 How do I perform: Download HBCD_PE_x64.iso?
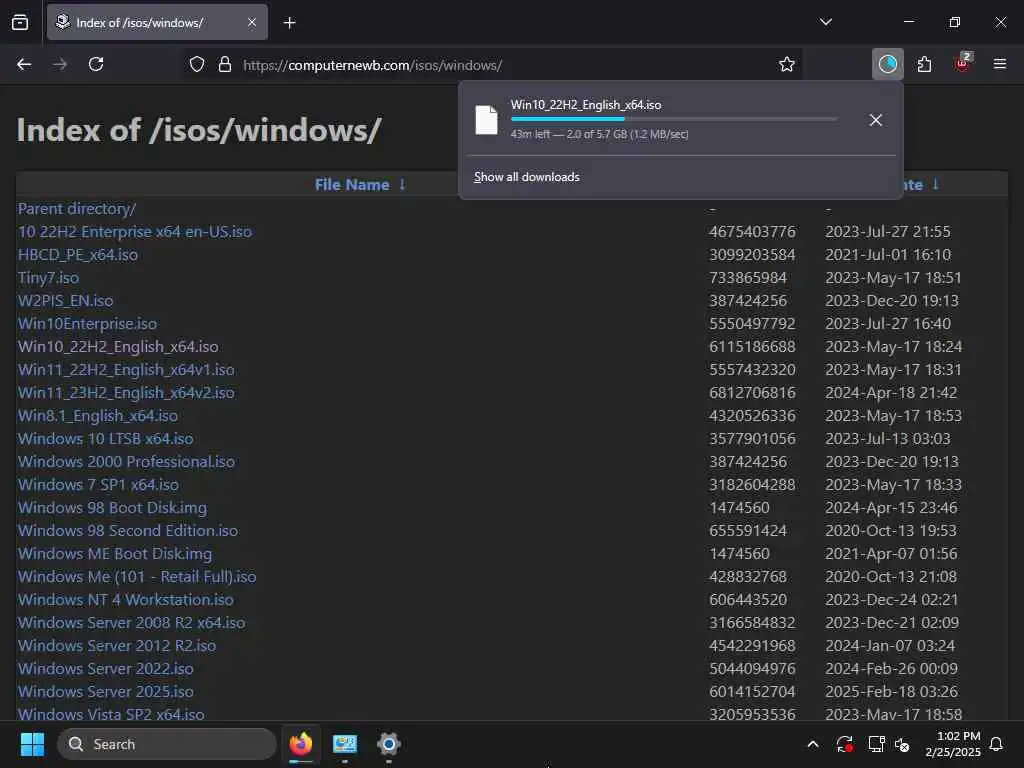pyautogui.click(x=78, y=254)
